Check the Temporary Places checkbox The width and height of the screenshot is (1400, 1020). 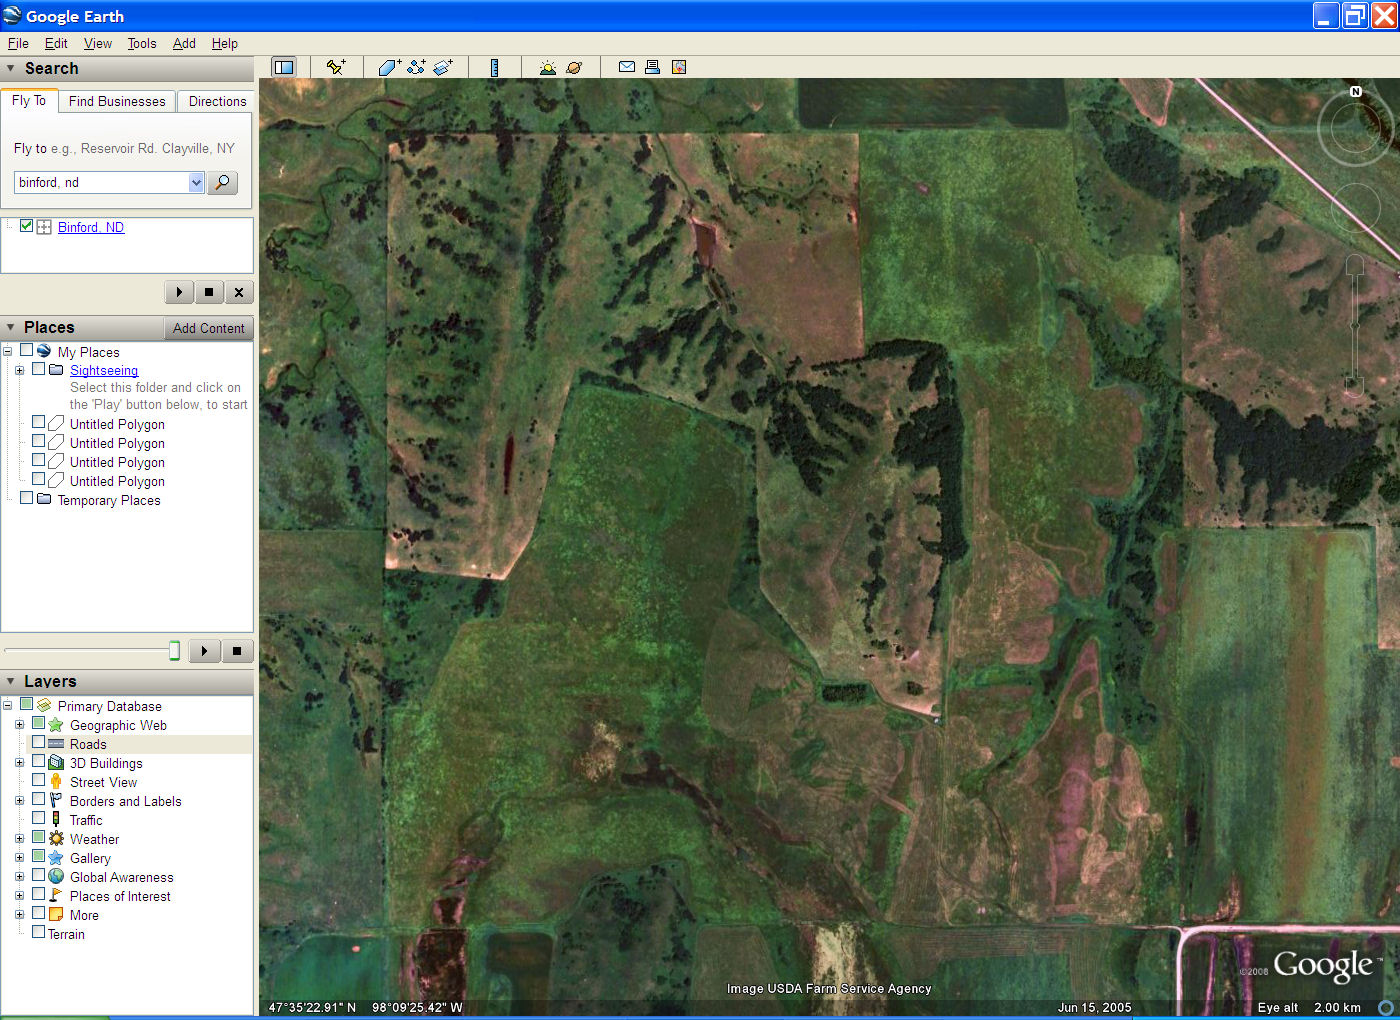pos(27,498)
